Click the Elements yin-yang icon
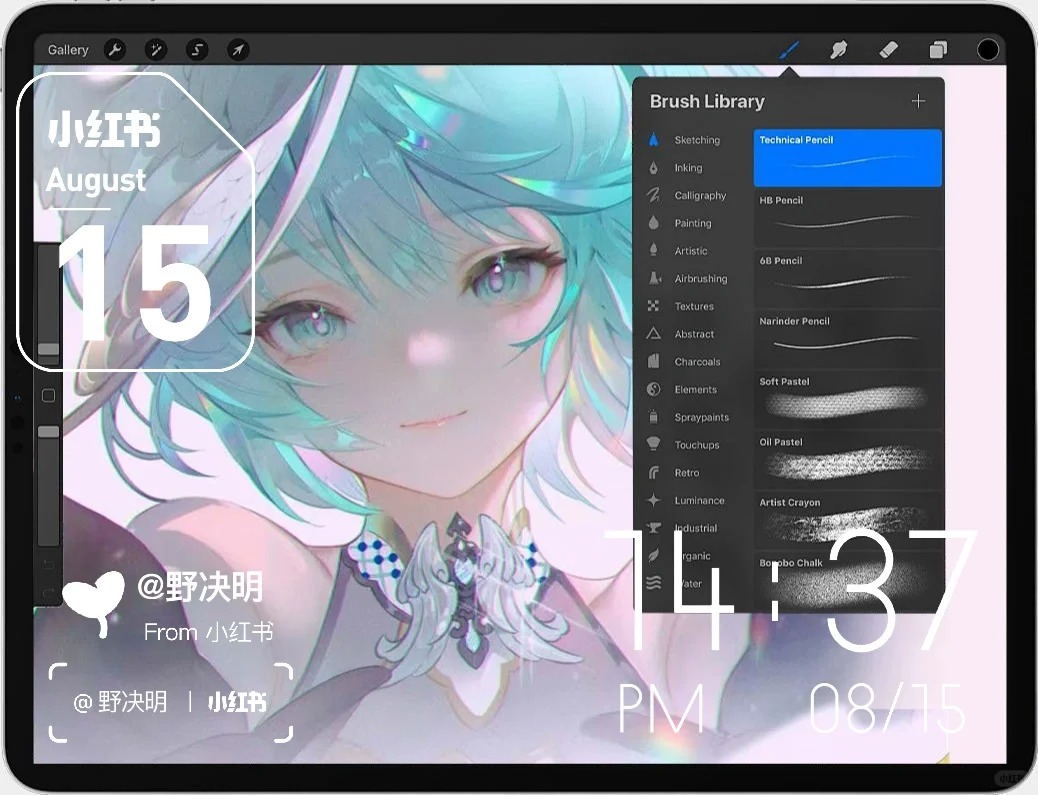Image resolution: width=1038 pixels, height=795 pixels. point(653,389)
